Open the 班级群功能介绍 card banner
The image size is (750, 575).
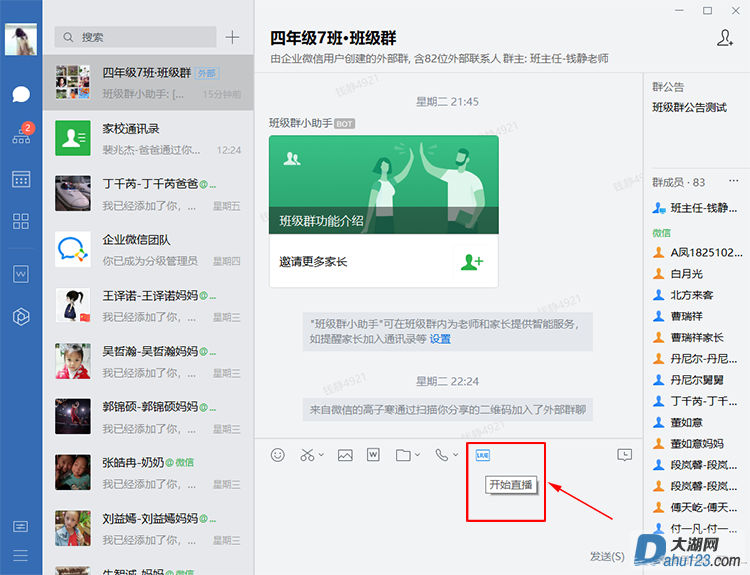(x=384, y=185)
